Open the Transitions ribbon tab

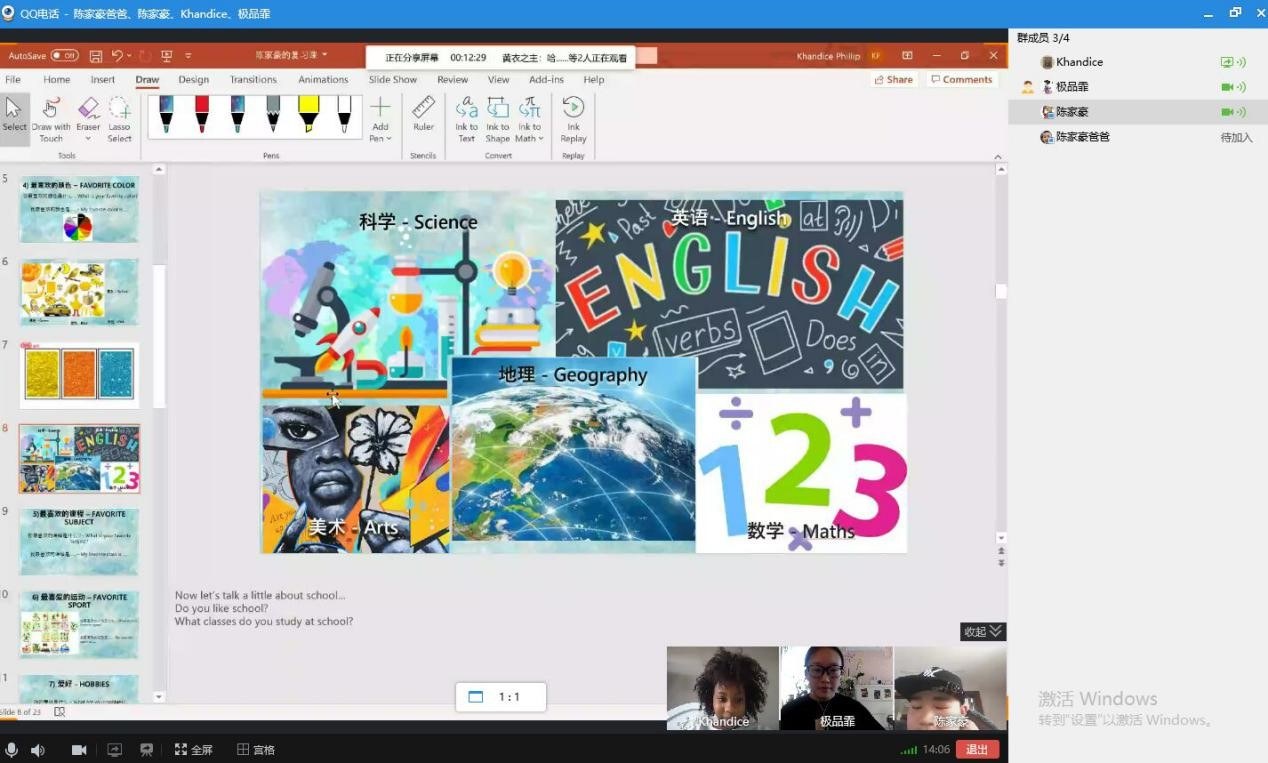coord(253,80)
